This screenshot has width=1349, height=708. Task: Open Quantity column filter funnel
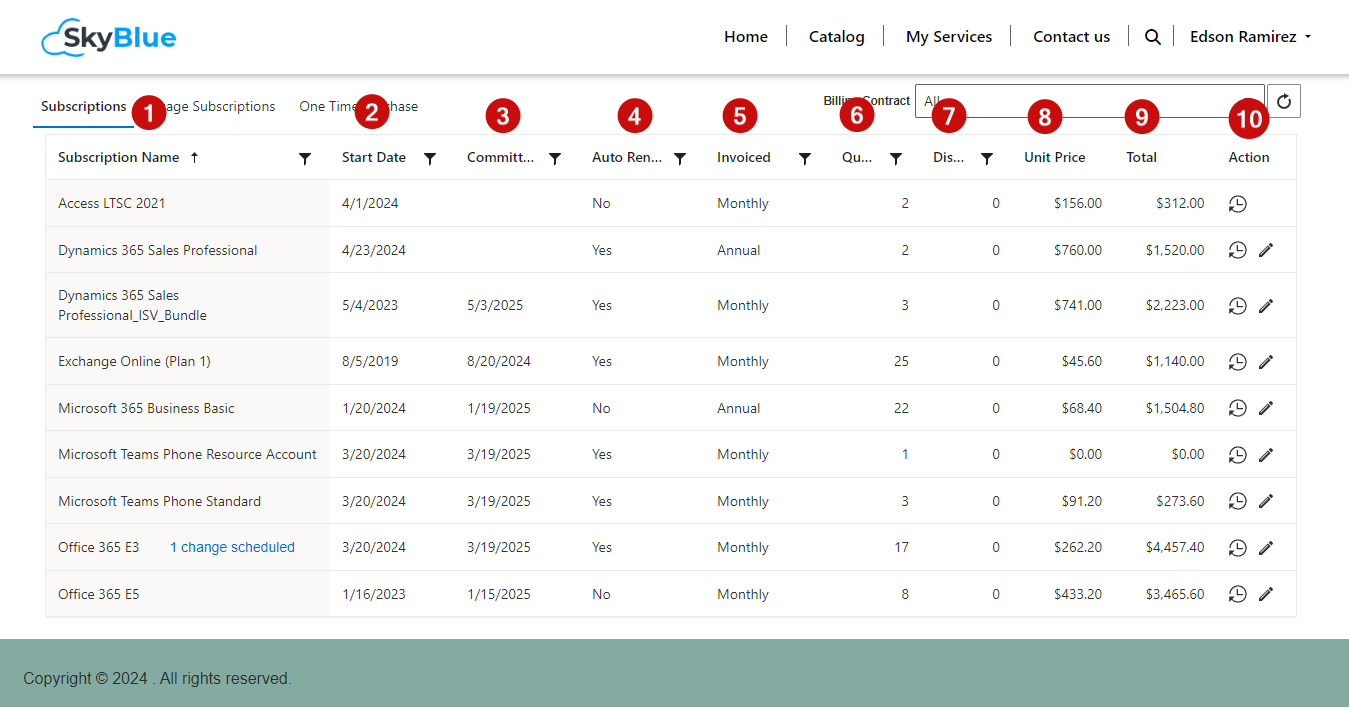(896, 158)
